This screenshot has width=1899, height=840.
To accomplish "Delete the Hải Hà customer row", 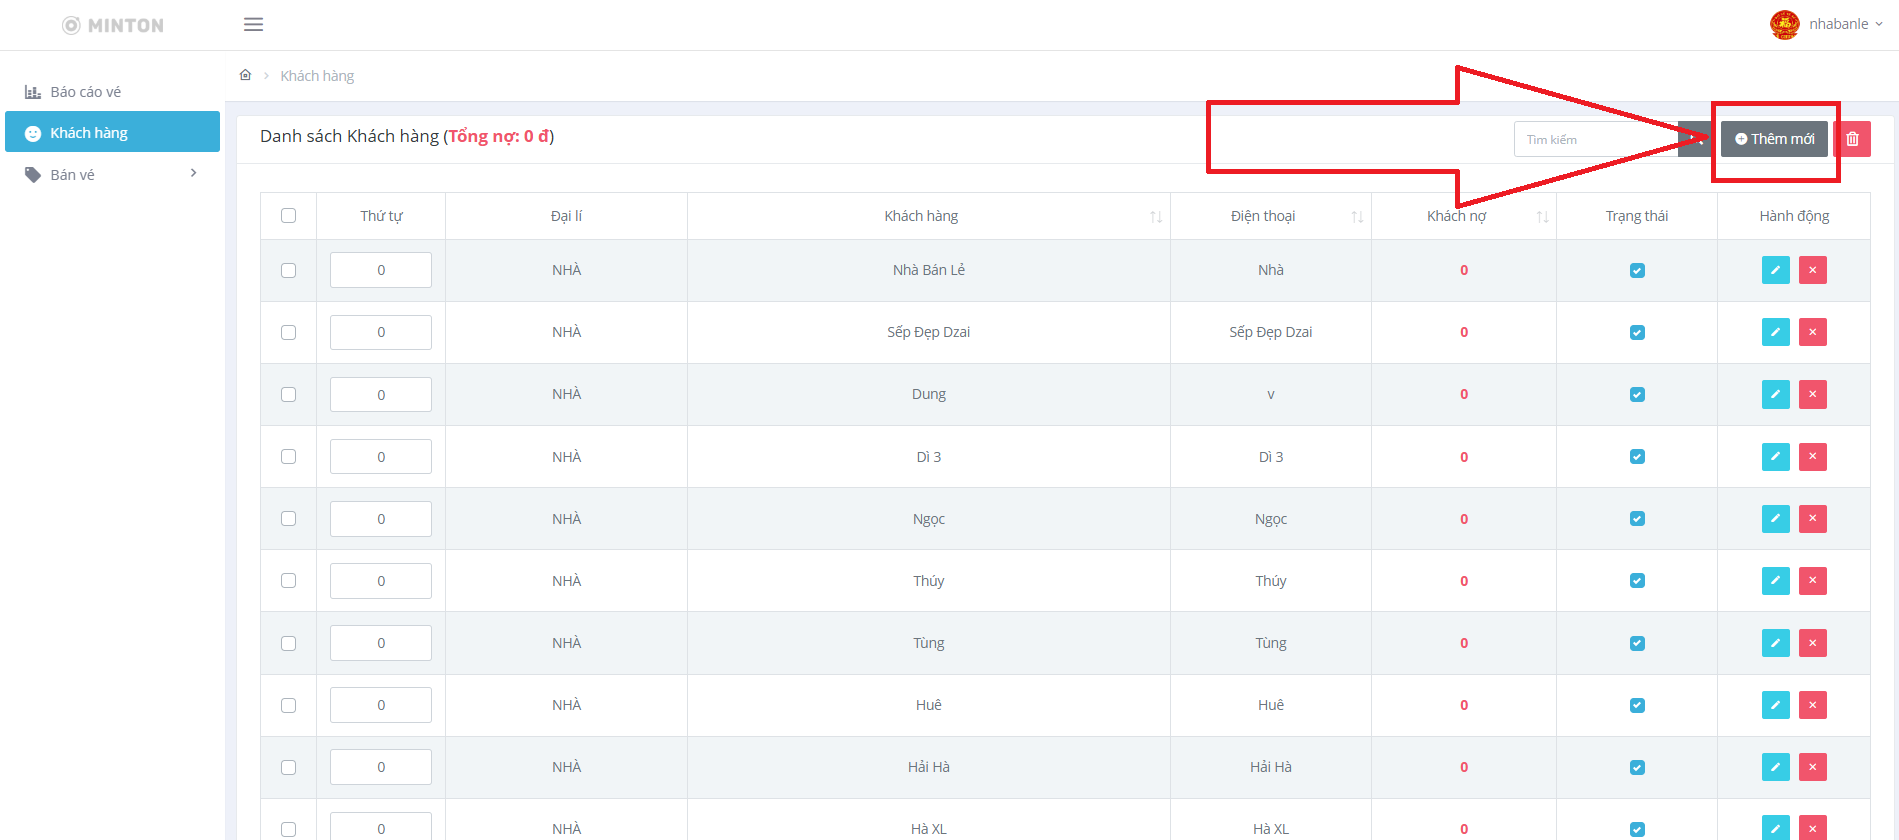I will pos(1812,767).
